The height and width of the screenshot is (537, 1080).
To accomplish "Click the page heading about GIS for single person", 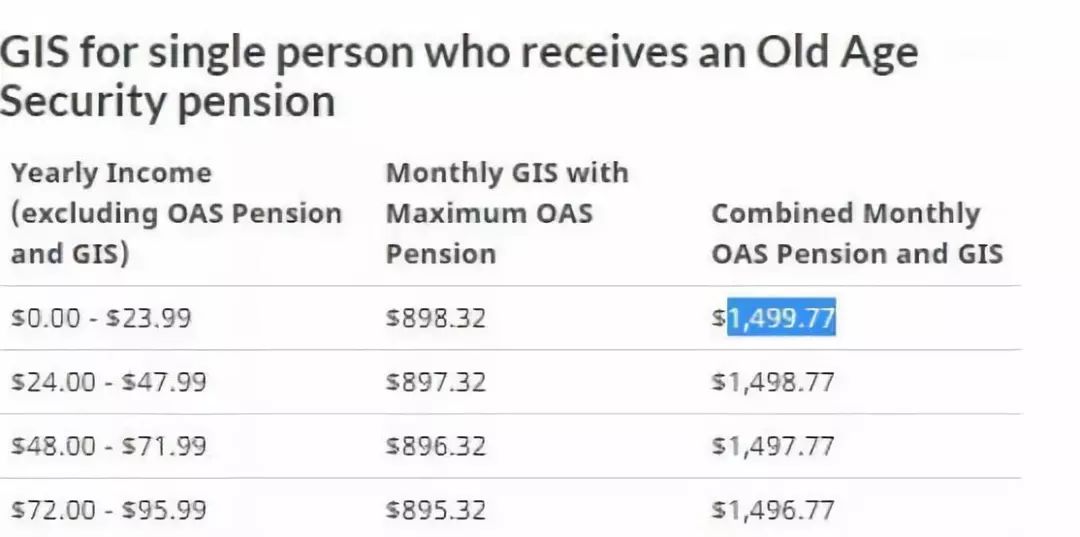I will 459,77.
